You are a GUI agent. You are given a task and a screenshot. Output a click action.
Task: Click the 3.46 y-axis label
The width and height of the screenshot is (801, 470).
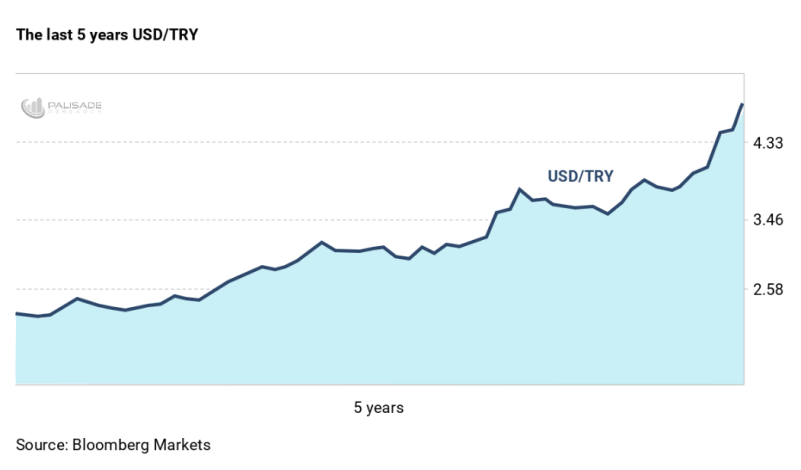pyautogui.click(x=768, y=220)
